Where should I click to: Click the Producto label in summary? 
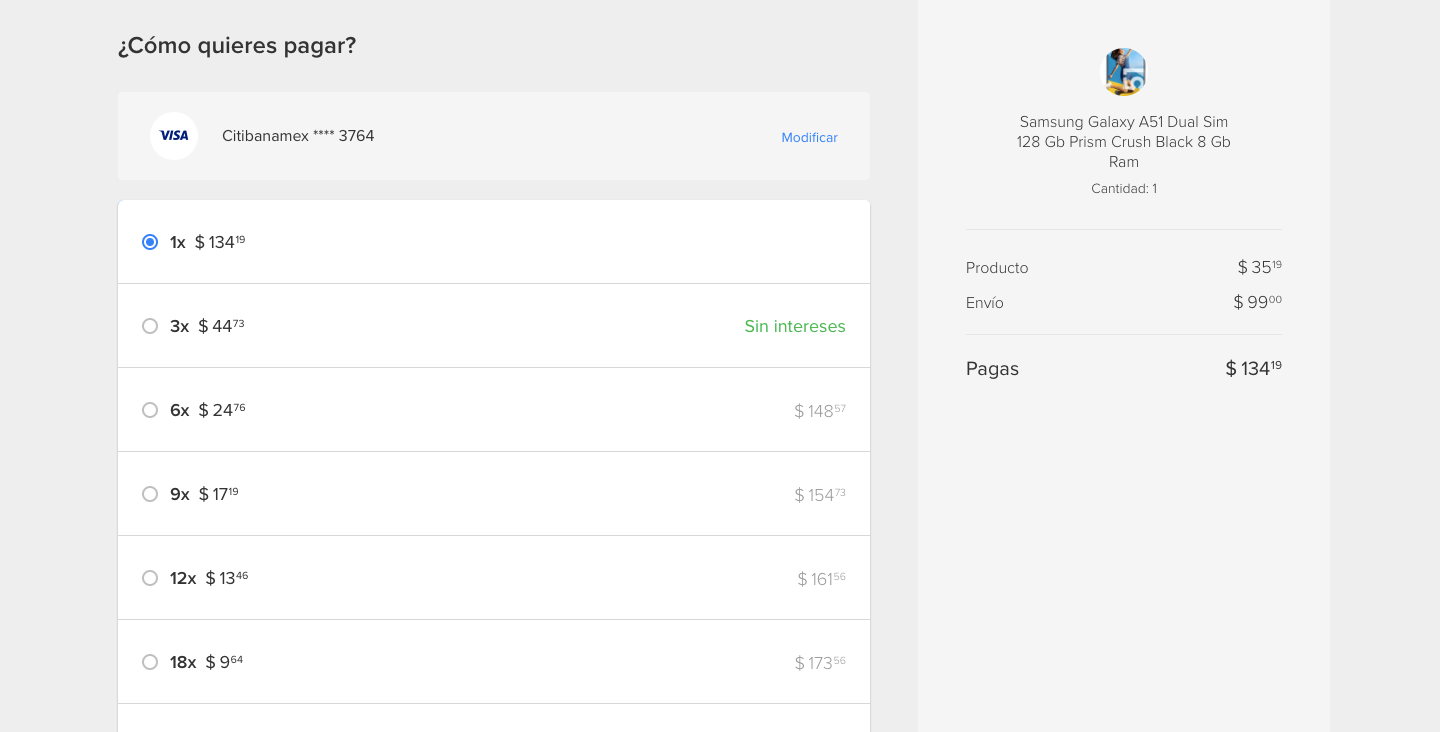tap(997, 268)
